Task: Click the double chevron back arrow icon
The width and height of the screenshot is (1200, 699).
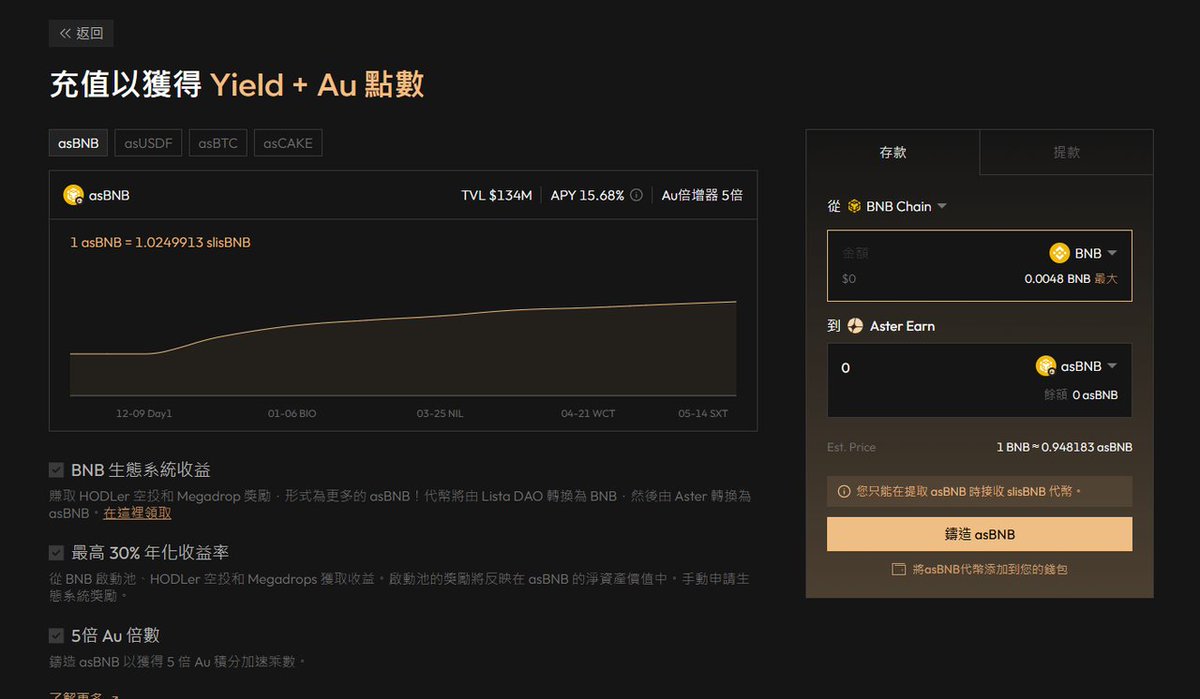Action: 65,33
